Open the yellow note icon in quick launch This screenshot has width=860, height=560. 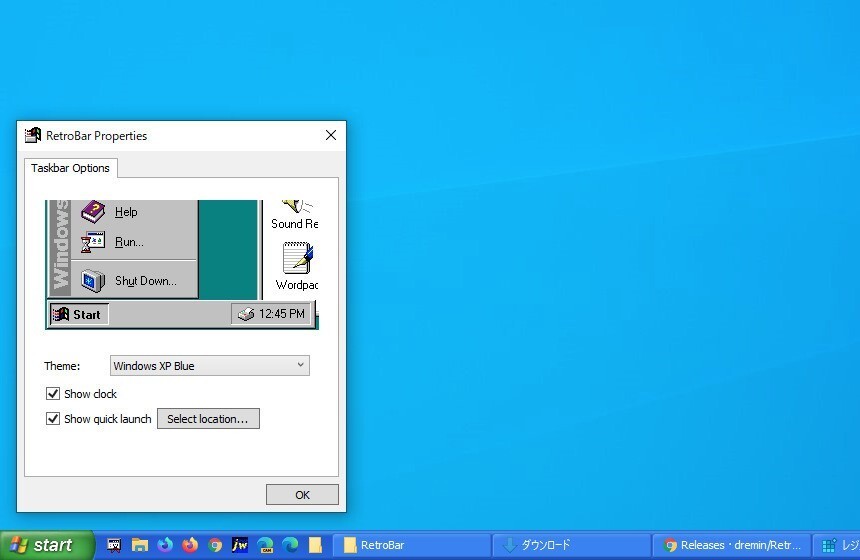(315, 545)
